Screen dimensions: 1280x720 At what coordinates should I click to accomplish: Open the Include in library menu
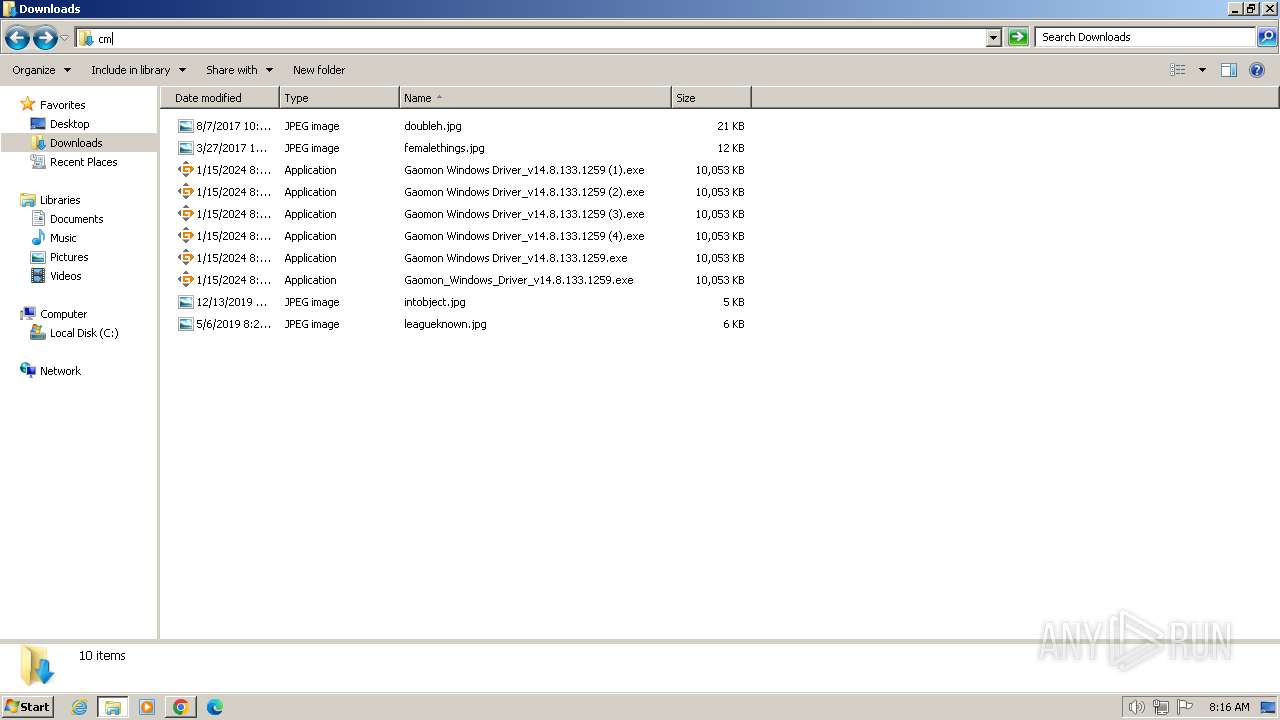(x=138, y=70)
